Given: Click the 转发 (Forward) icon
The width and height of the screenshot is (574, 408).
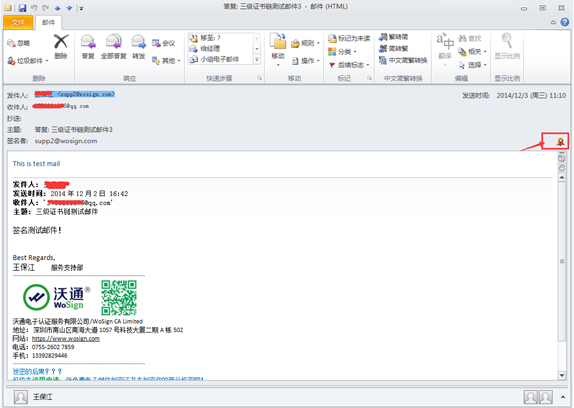Looking at the screenshot, I should point(139,46).
